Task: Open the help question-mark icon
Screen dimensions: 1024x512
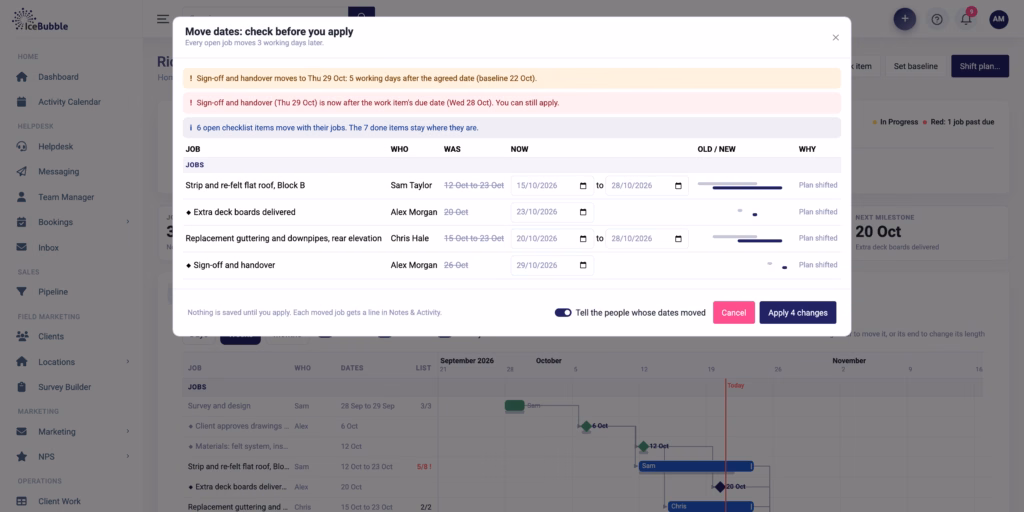Action: [x=936, y=19]
